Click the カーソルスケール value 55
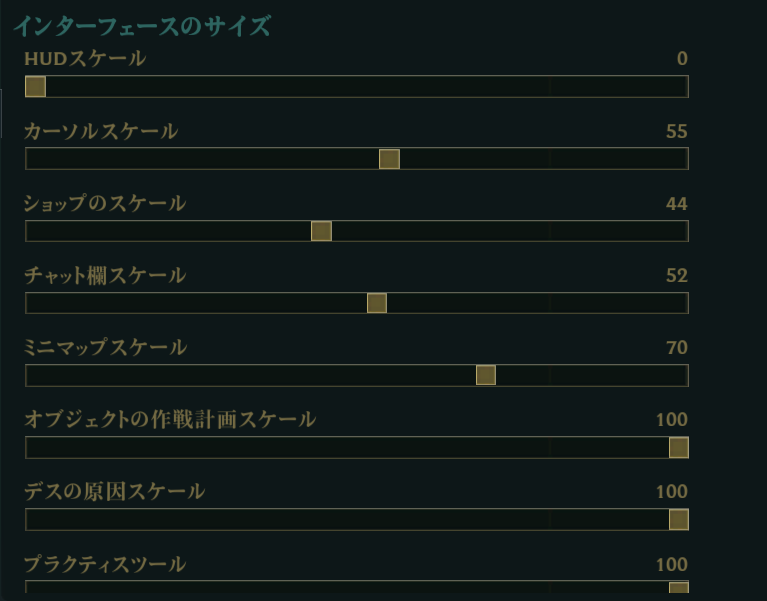Image resolution: width=767 pixels, height=601 pixels. click(676, 131)
